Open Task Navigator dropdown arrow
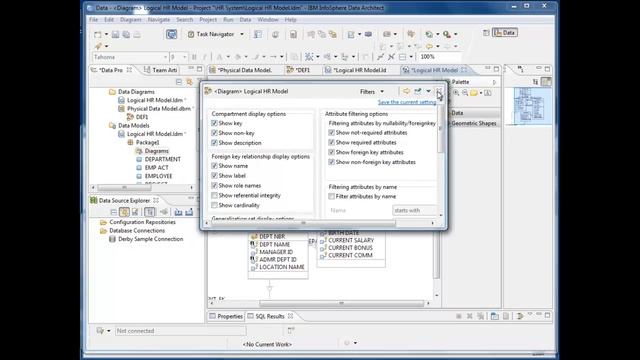Screen dimensions: 640x360 242,34
